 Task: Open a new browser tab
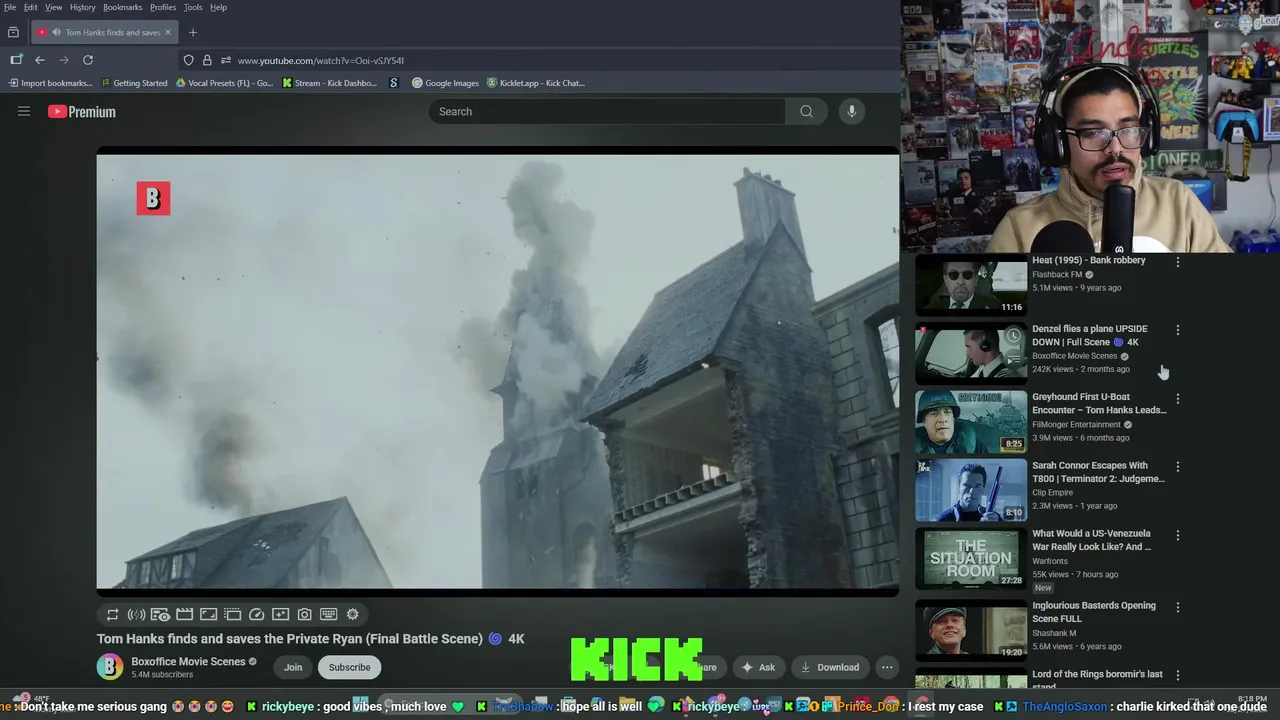click(193, 32)
